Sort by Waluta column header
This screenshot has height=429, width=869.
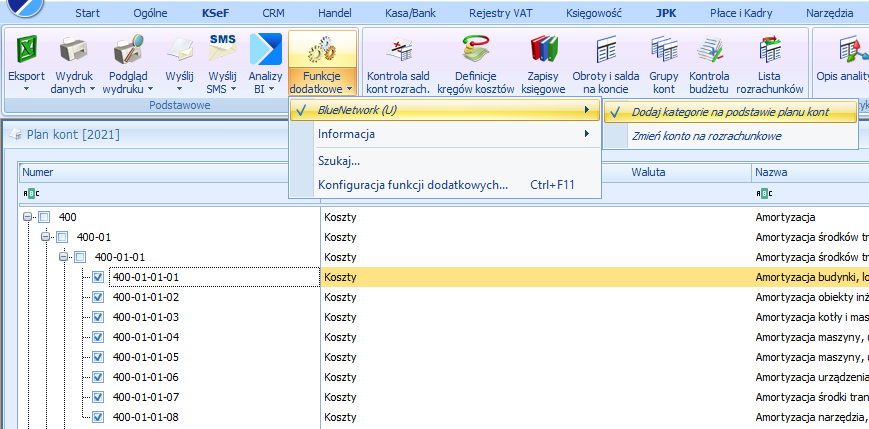(648, 172)
